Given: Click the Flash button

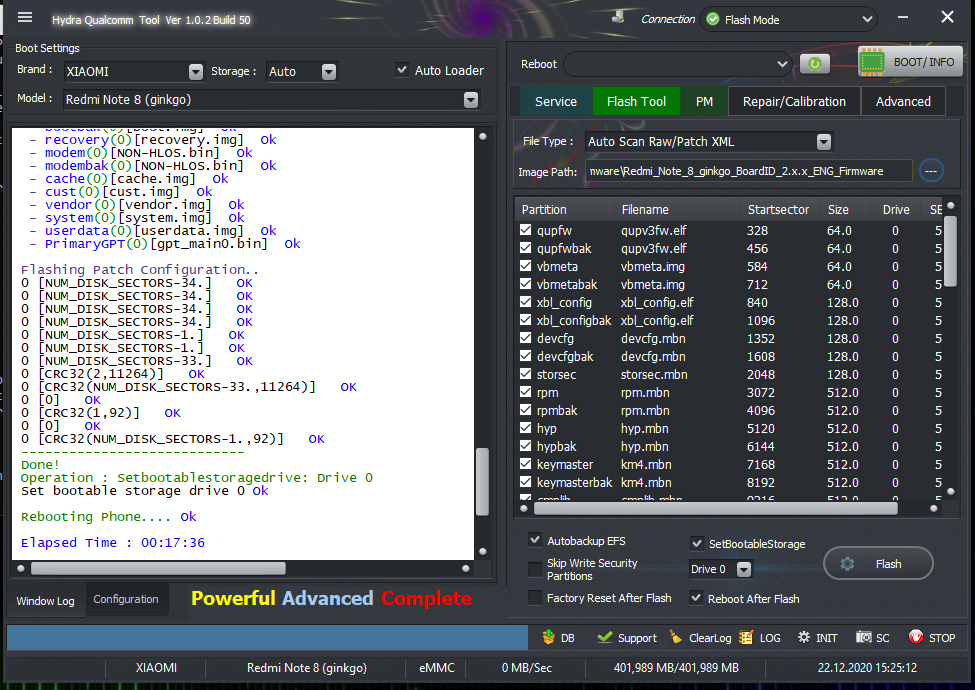Looking at the screenshot, I should coord(878,564).
